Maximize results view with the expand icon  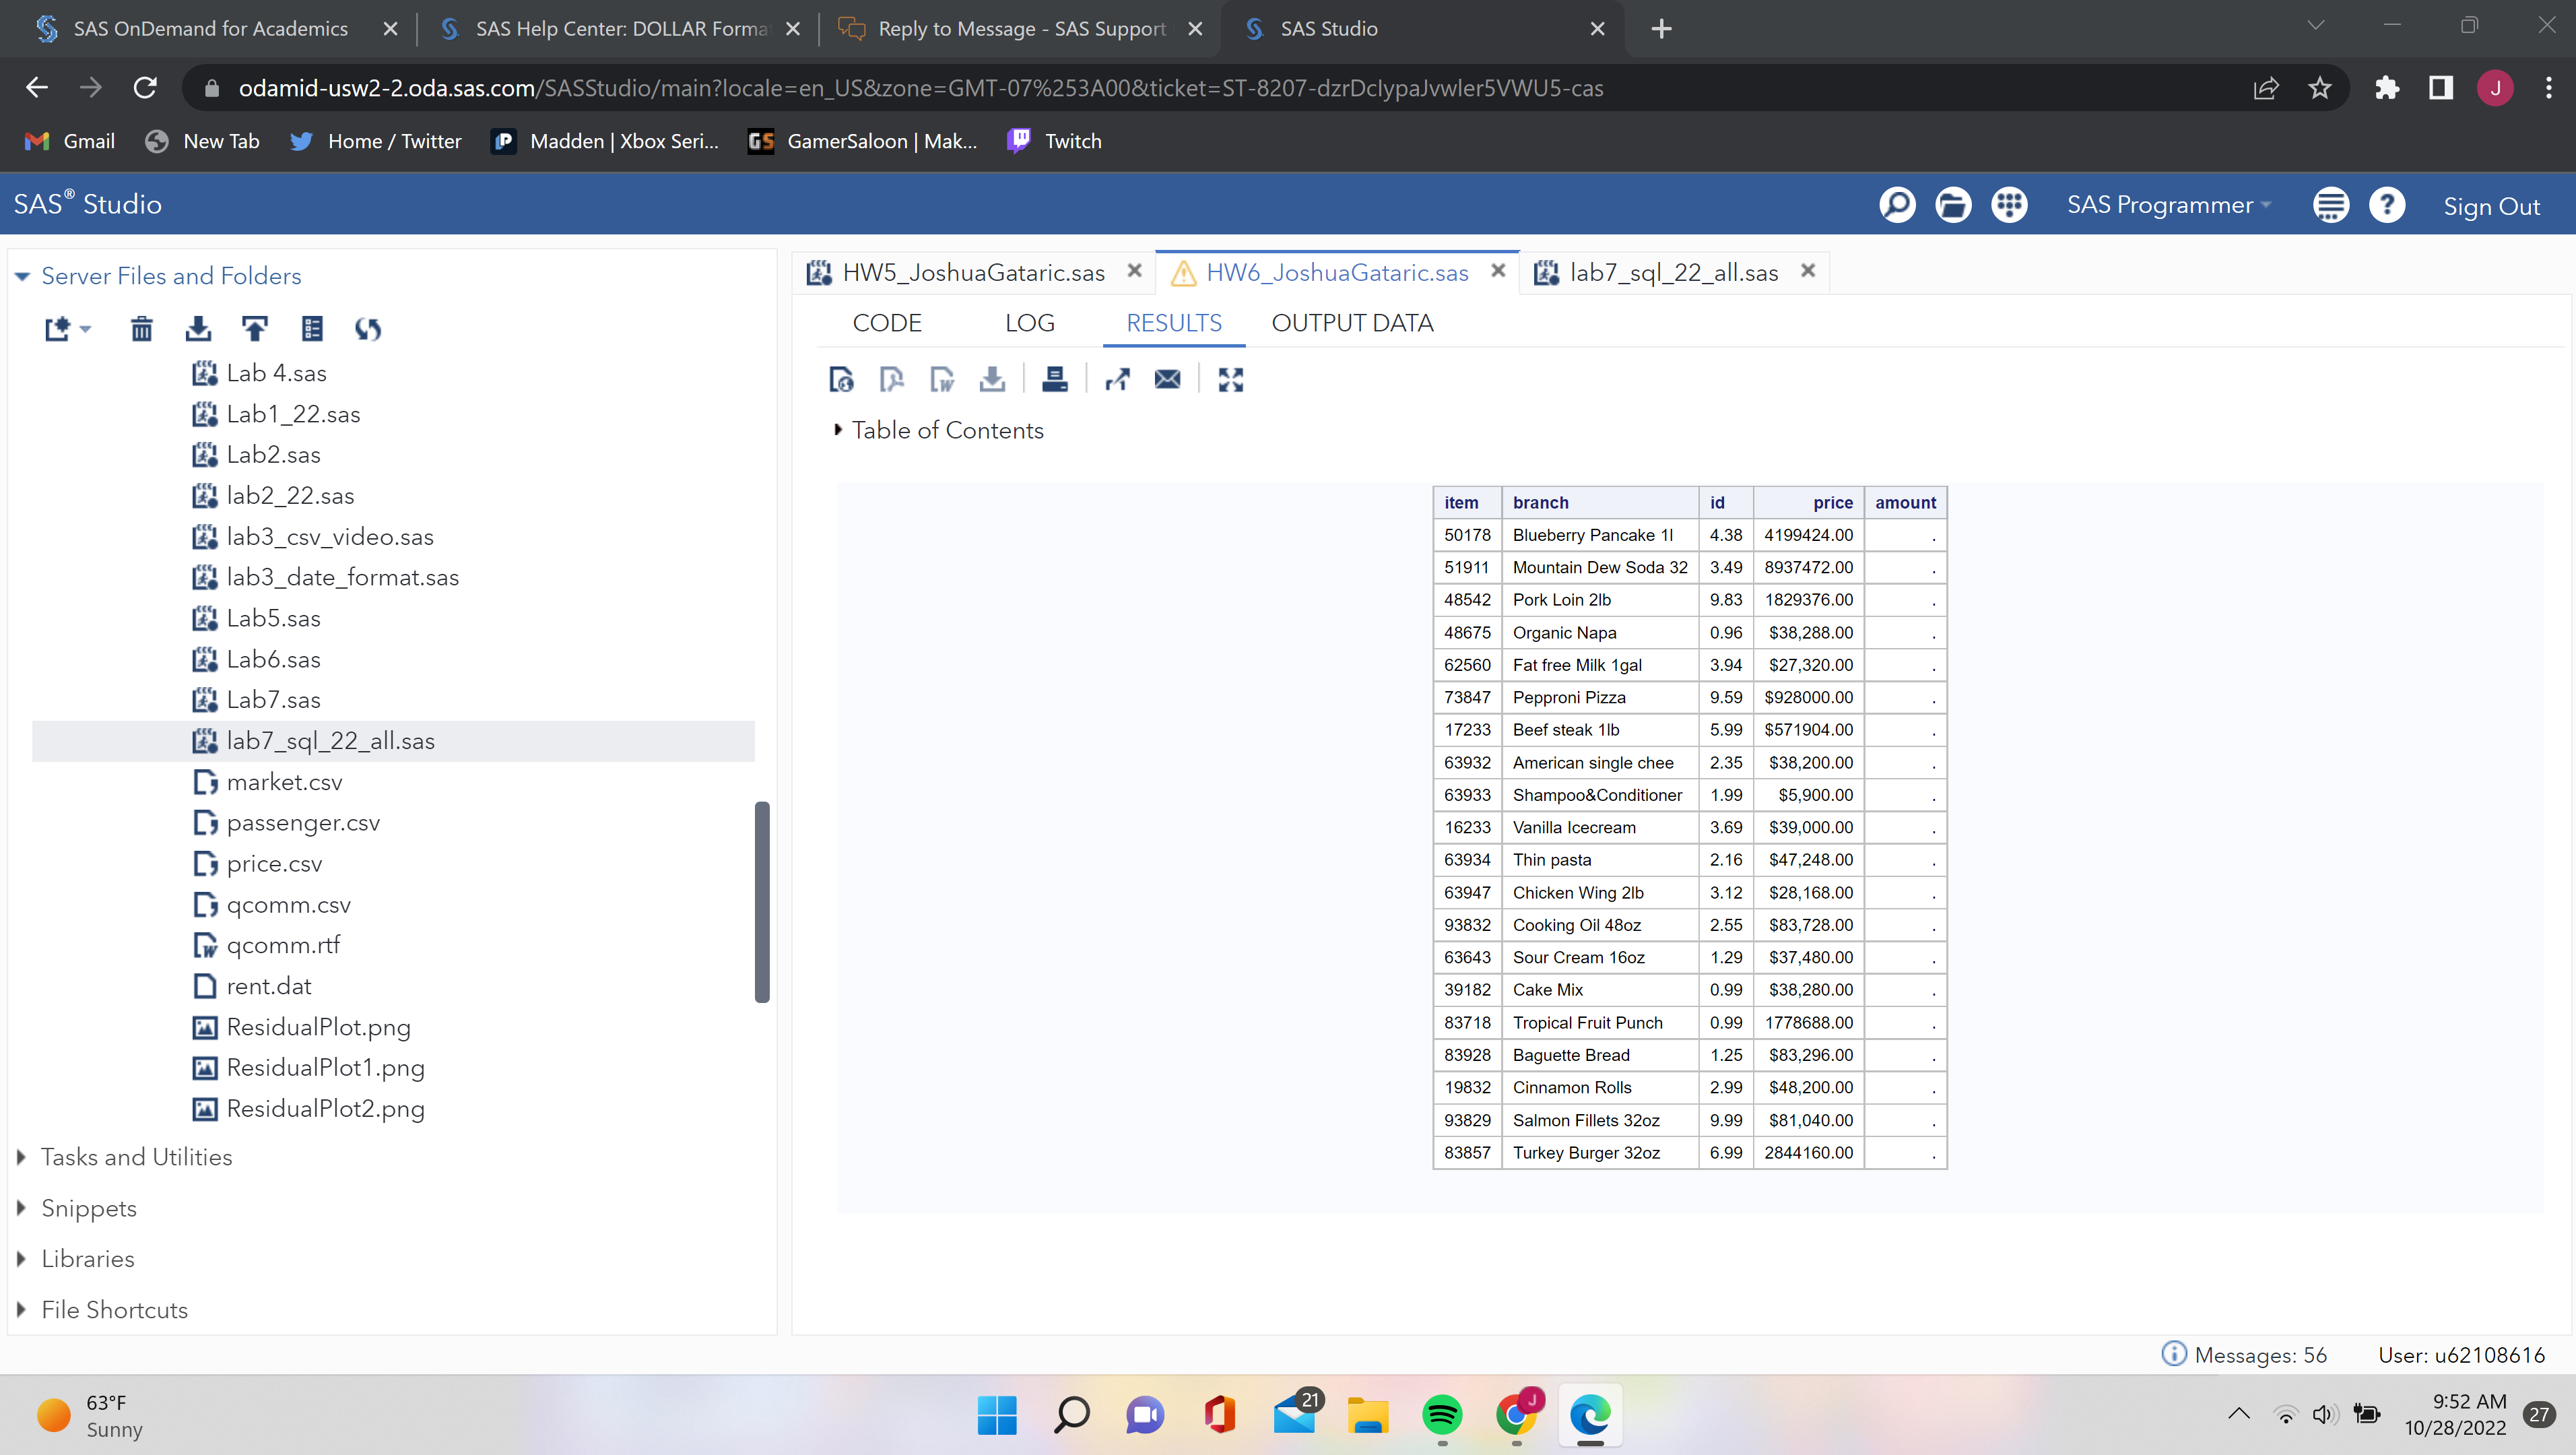click(x=1230, y=380)
